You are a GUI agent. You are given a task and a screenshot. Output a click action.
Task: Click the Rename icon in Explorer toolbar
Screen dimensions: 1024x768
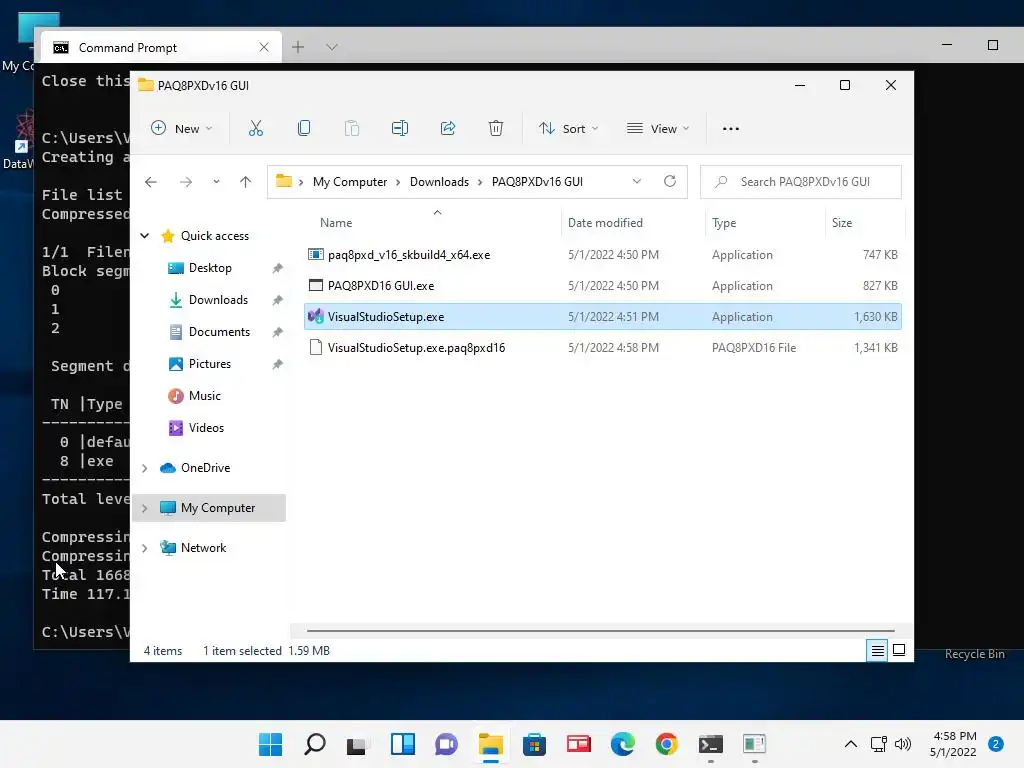400,129
